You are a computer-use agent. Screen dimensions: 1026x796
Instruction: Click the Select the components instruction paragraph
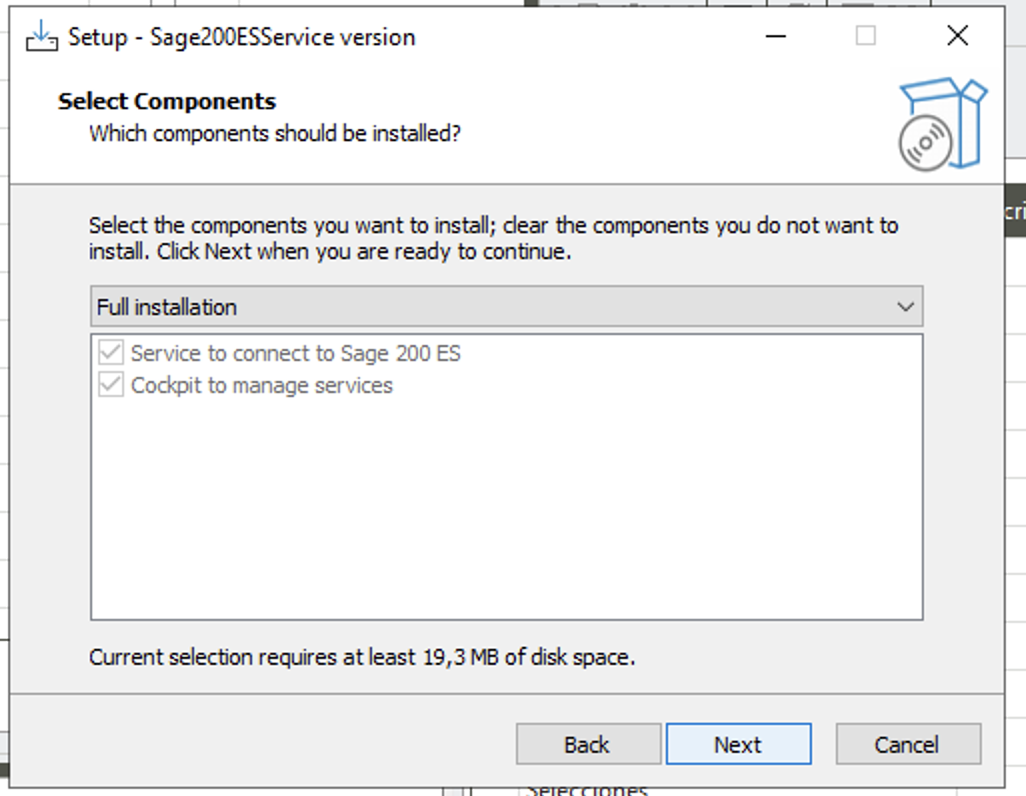(x=493, y=238)
